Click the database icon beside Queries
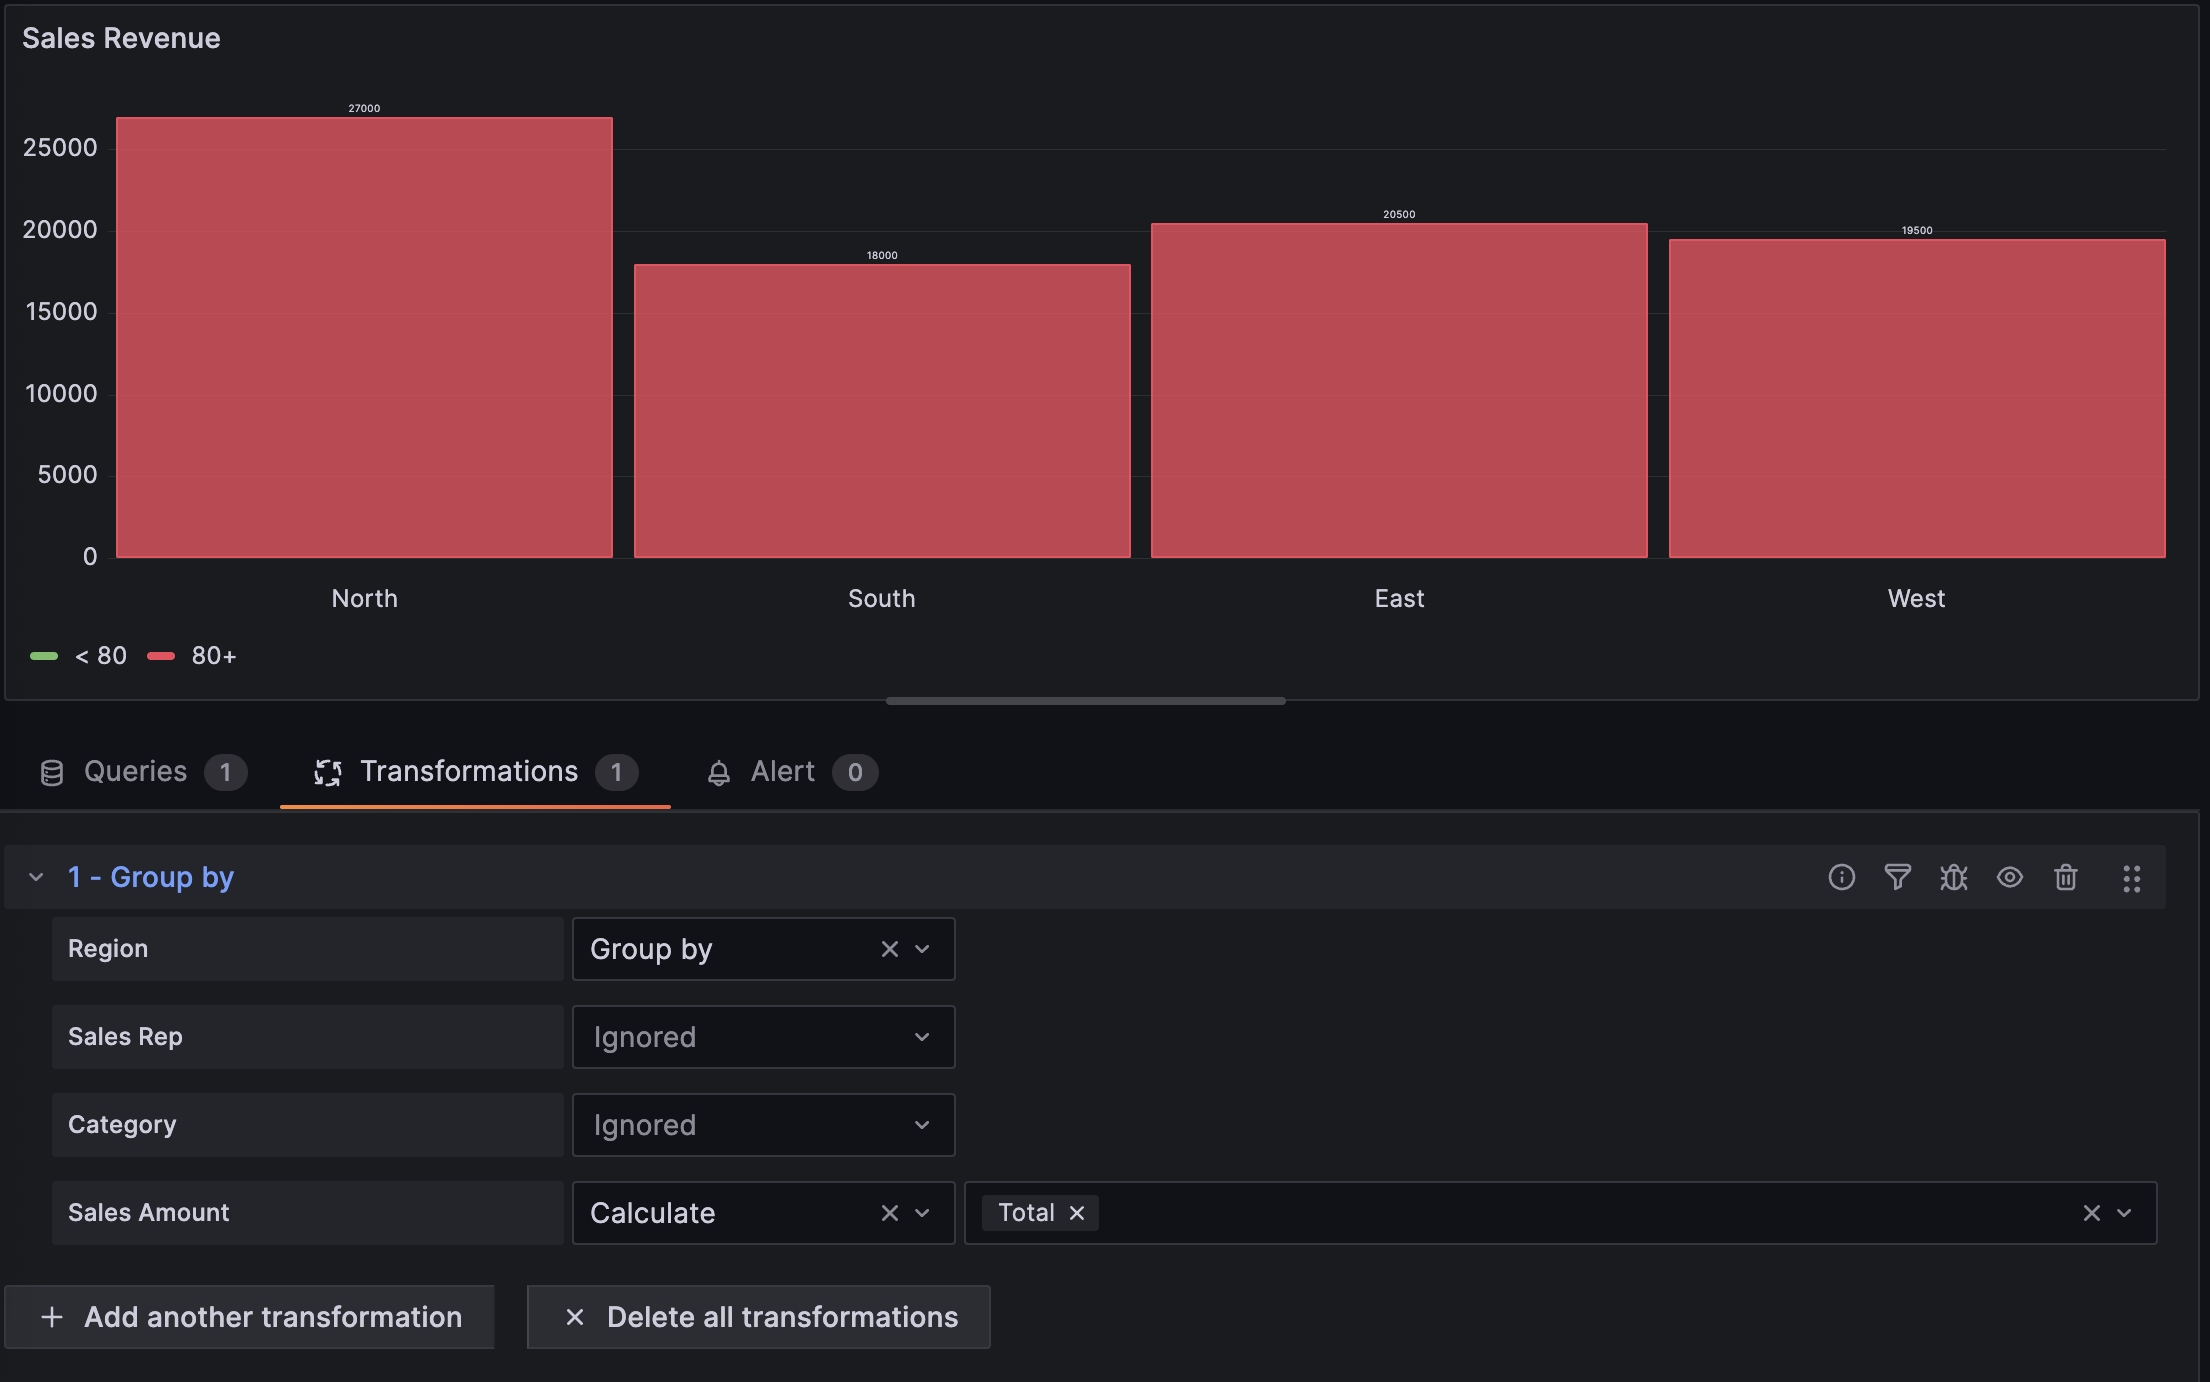The height and width of the screenshot is (1382, 2210). 52,771
